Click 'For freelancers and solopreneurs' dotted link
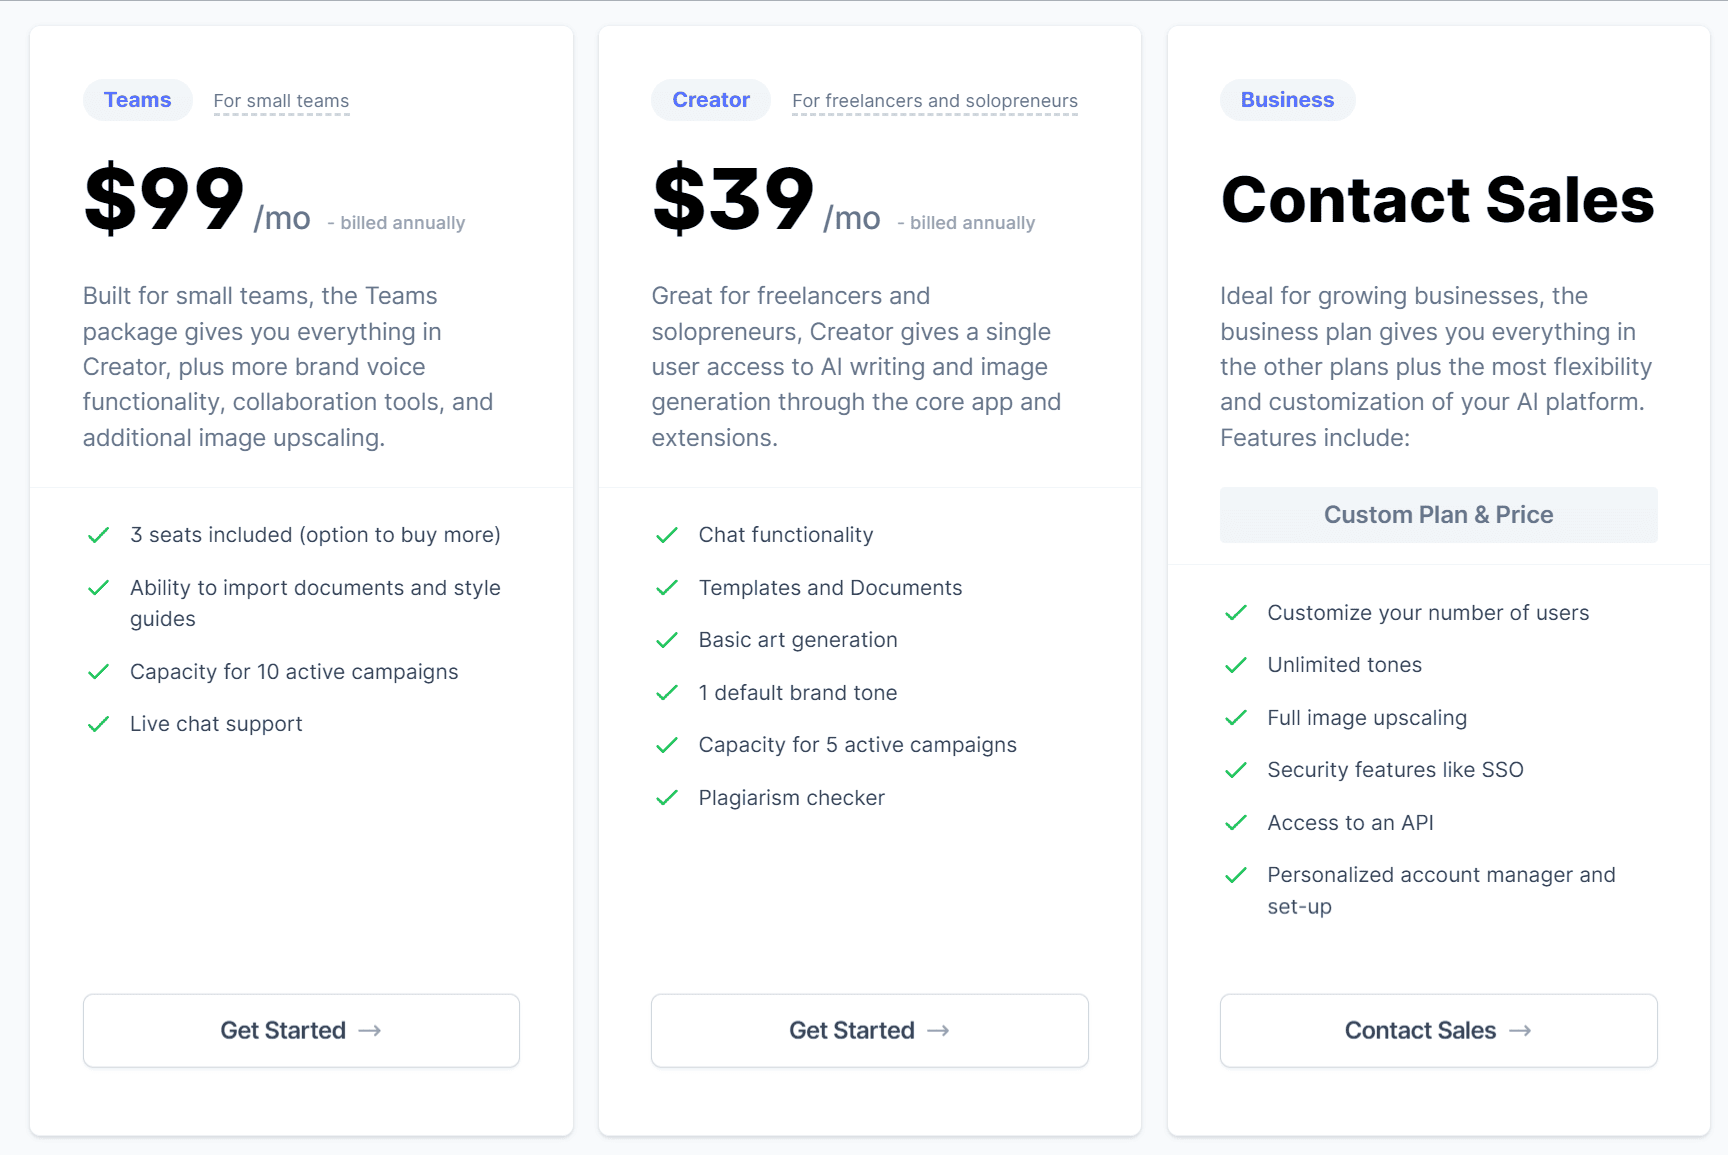The image size is (1728, 1155). (935, 101)
